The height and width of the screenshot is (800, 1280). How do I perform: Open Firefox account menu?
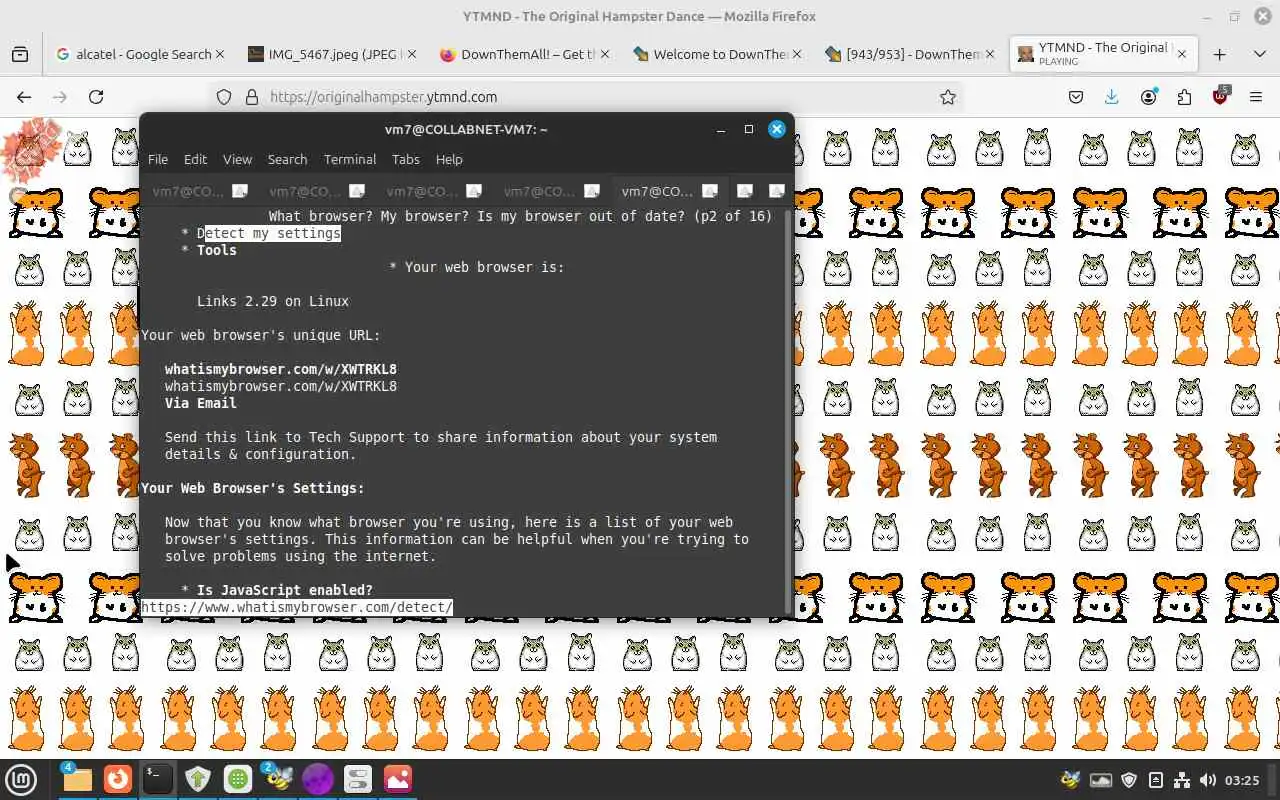pos(1149,97)
